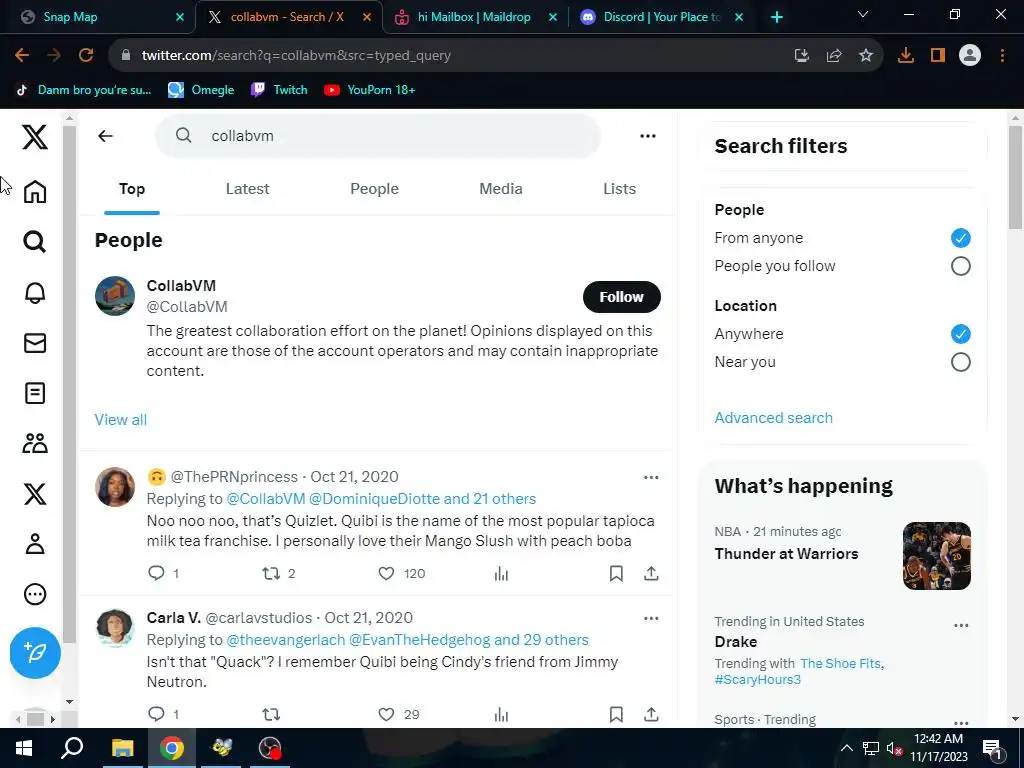Share ThePRNprincess post
The width and height of the screenshot is (1024, 768).
pos(651,573)
